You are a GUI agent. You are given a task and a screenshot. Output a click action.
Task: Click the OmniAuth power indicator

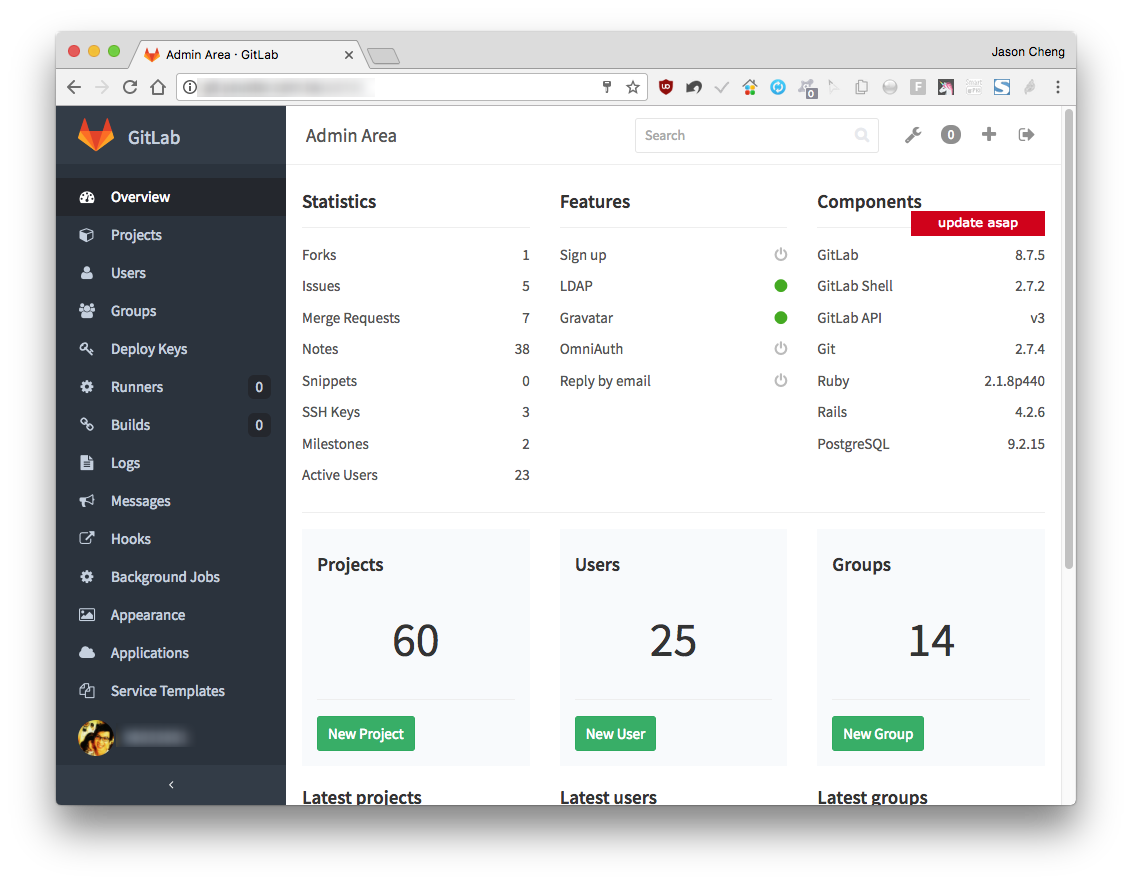coord(780,349)
